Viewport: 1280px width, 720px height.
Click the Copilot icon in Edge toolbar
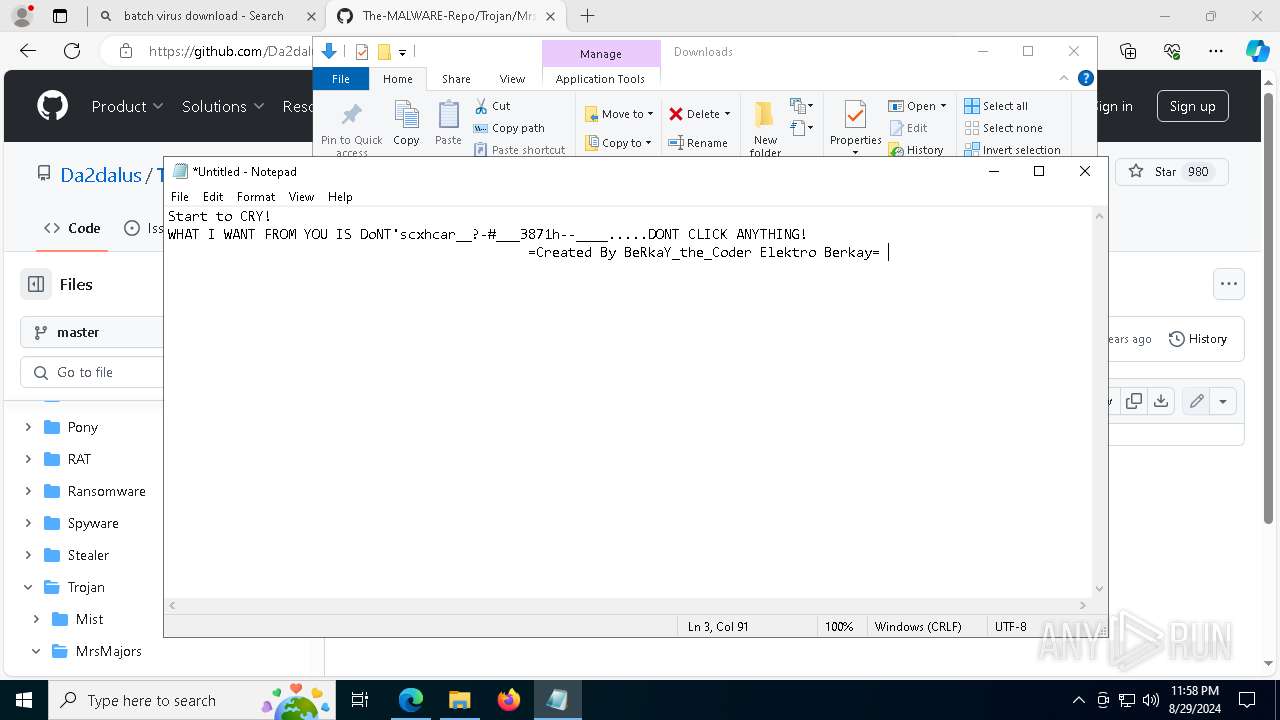tap(1257, 51)
